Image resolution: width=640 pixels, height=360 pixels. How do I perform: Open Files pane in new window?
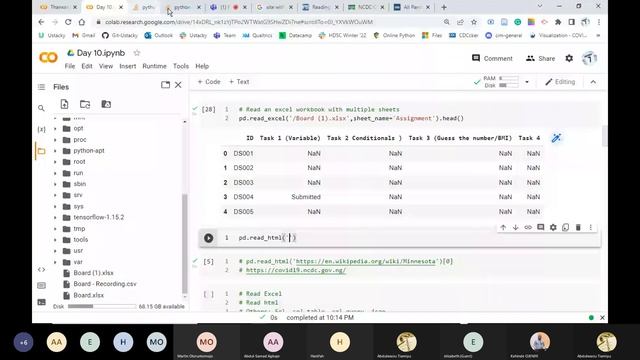pos(165,85)
